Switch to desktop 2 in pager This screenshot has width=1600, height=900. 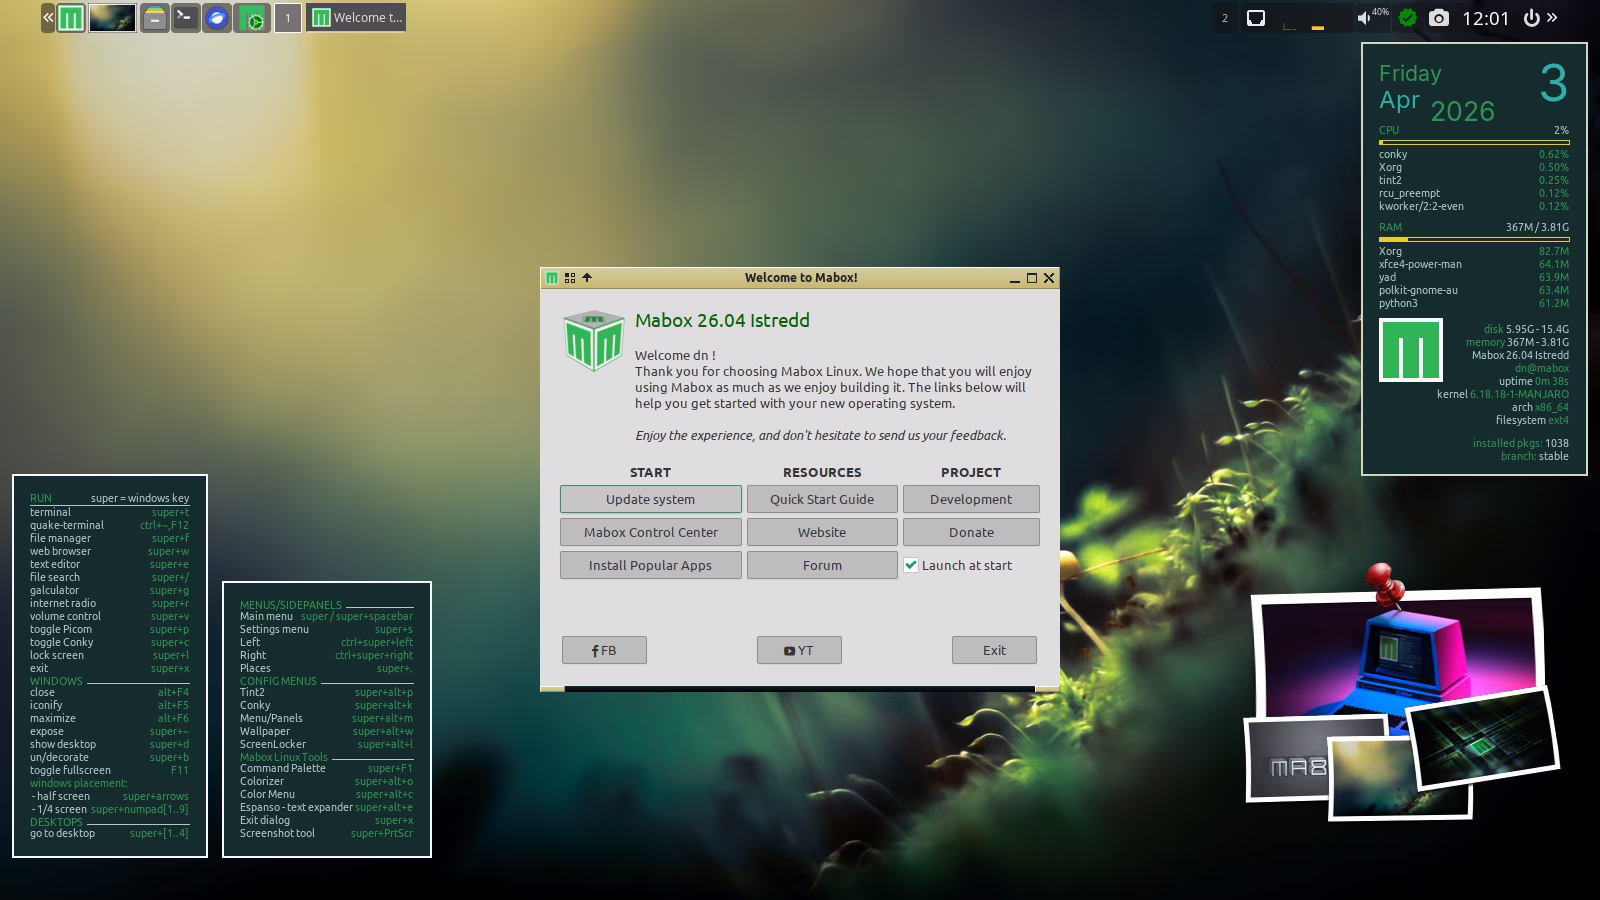click(x=1225, y=18)
